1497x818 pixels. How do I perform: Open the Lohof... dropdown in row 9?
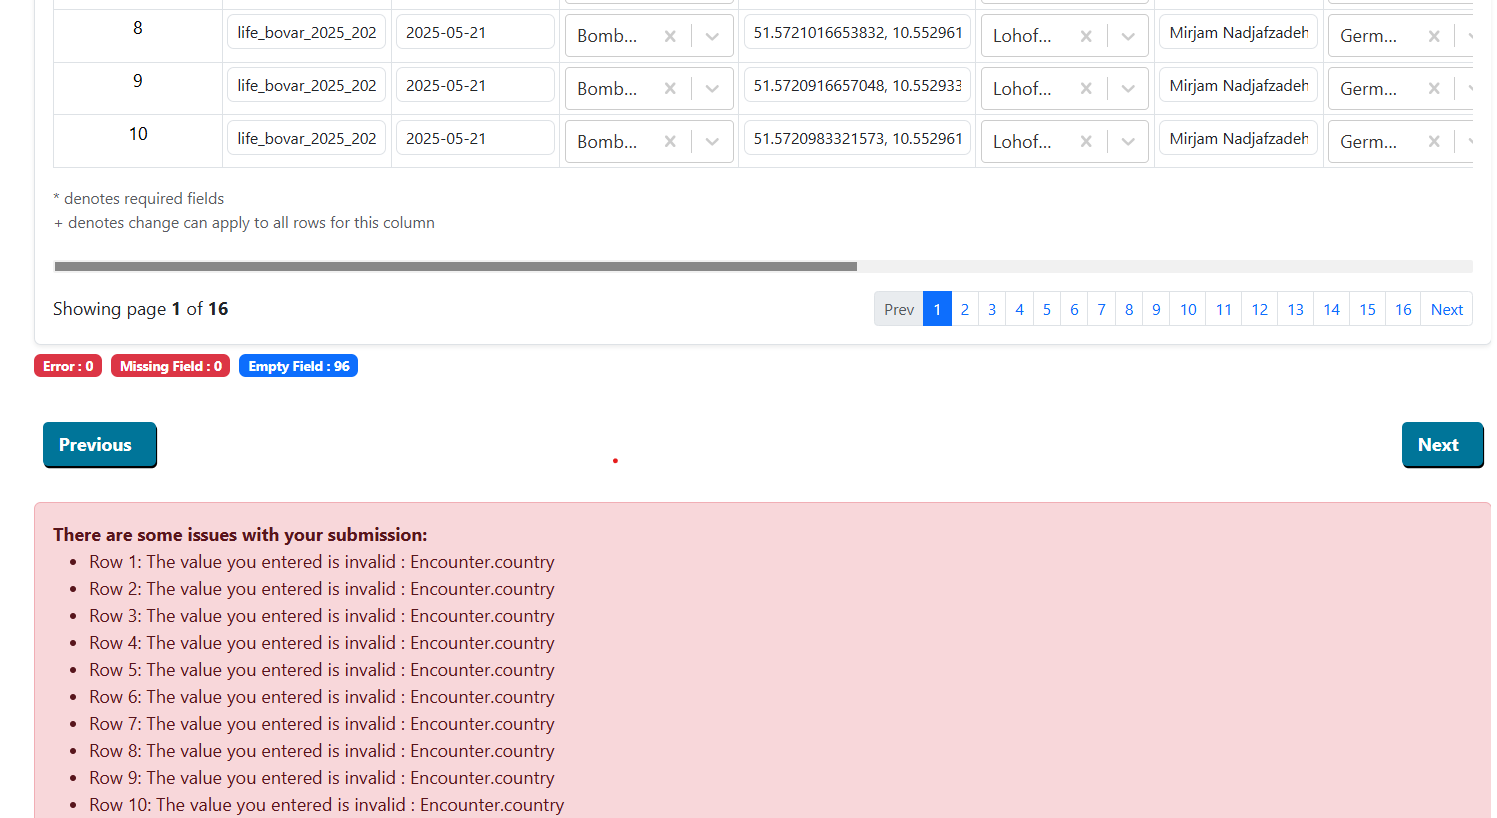1127,89
